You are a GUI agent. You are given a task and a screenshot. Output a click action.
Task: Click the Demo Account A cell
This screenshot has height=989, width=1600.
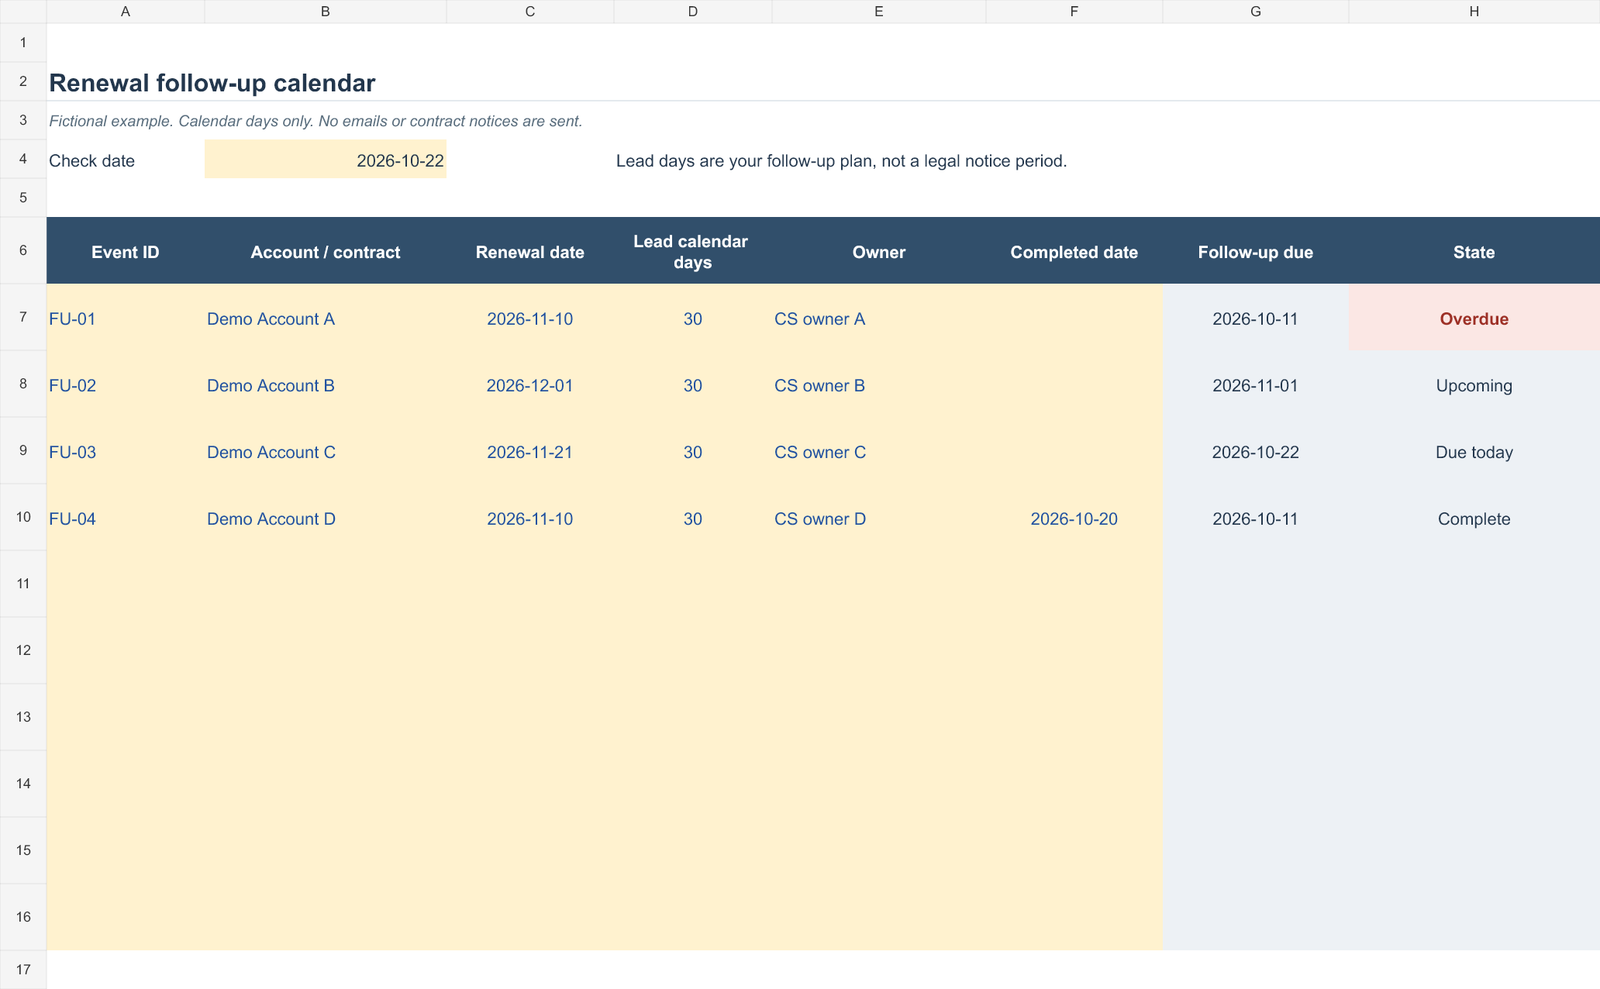(x=325, y=318)
